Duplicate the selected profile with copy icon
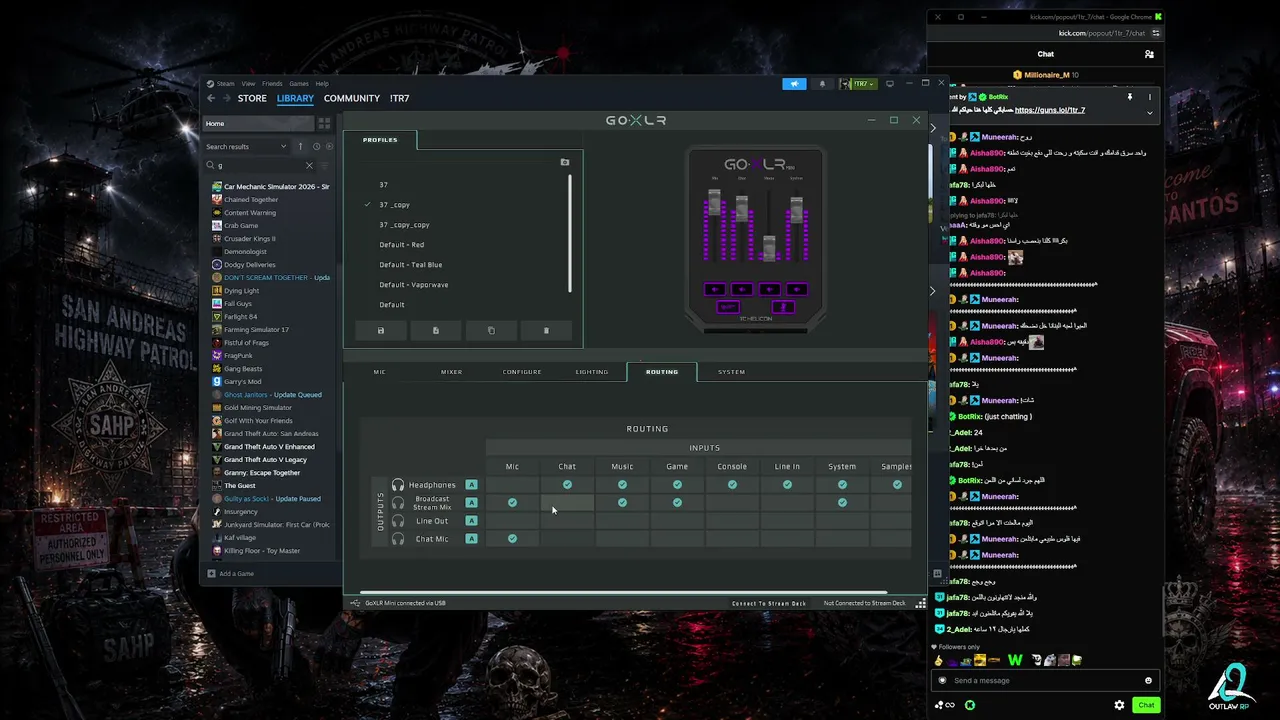This screenshot has height=720, width=1280. click(x=491, y=330)
